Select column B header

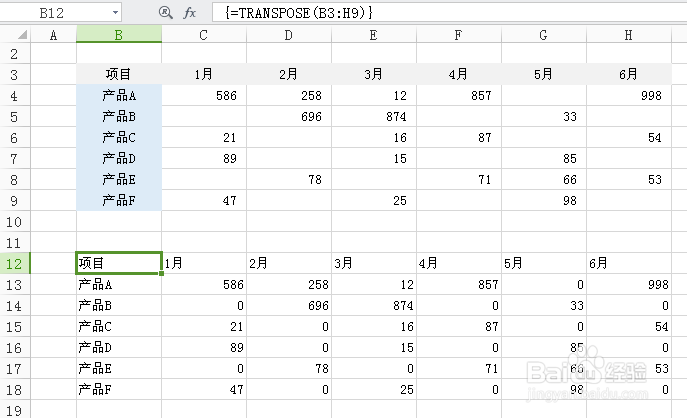[119, 35]
